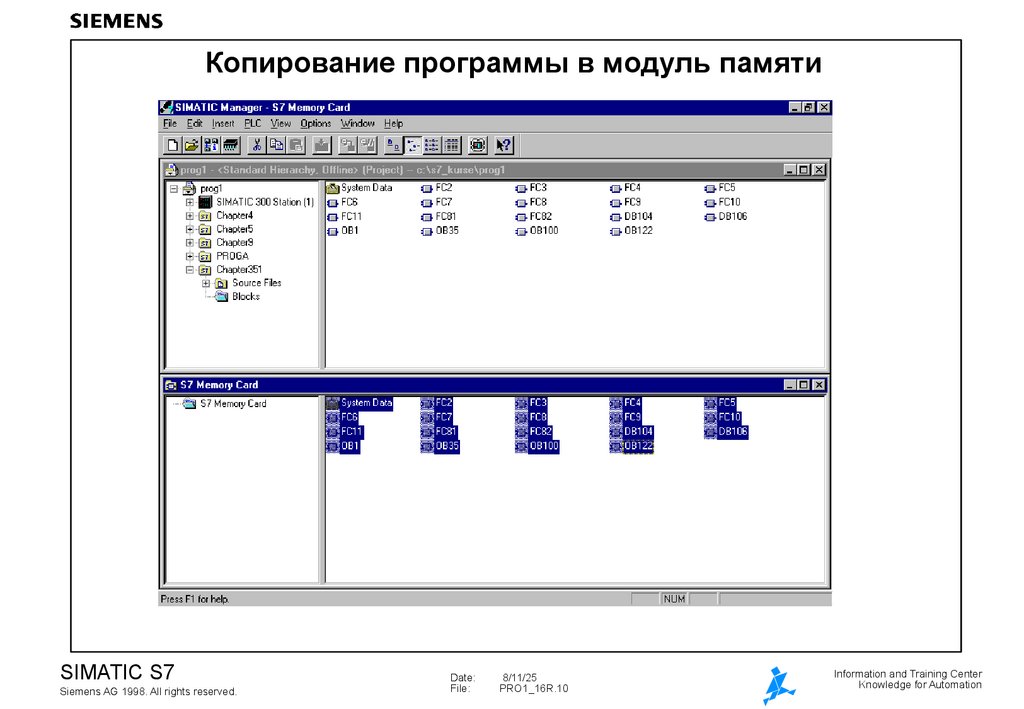Select System Data in S7 Memory Card window
The height and width of the screenshot is (709, 1024).
[x=360, y=403]
